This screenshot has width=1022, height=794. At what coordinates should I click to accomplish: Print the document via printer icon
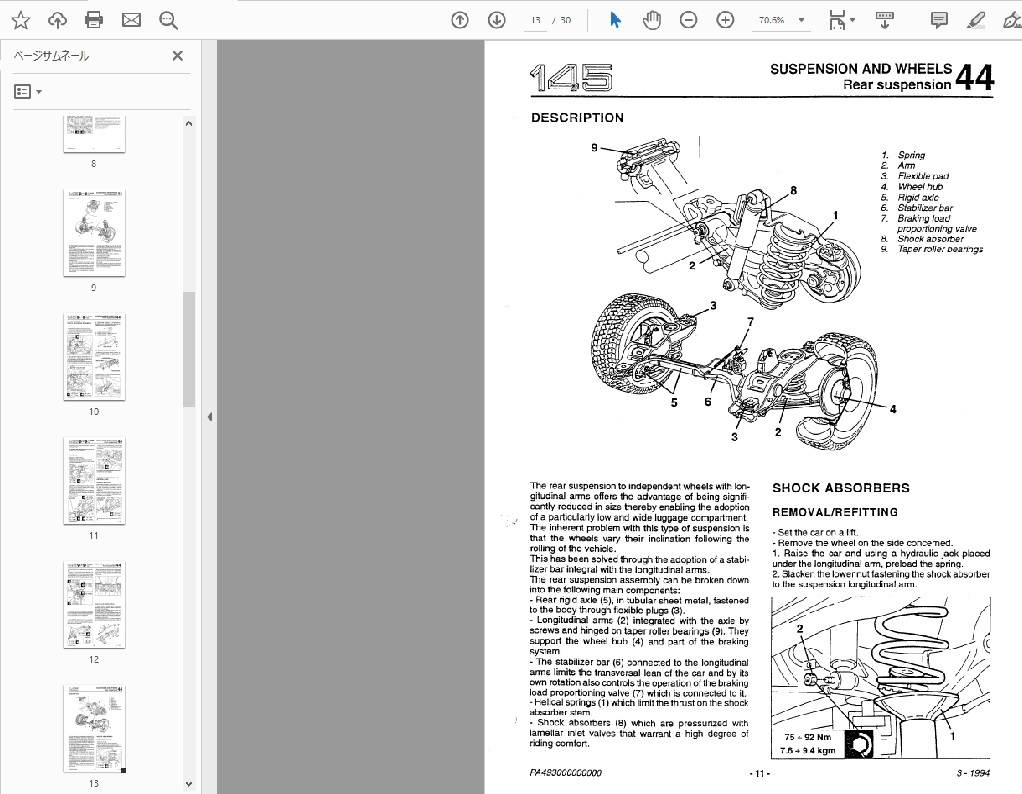[x=94, y=20]
